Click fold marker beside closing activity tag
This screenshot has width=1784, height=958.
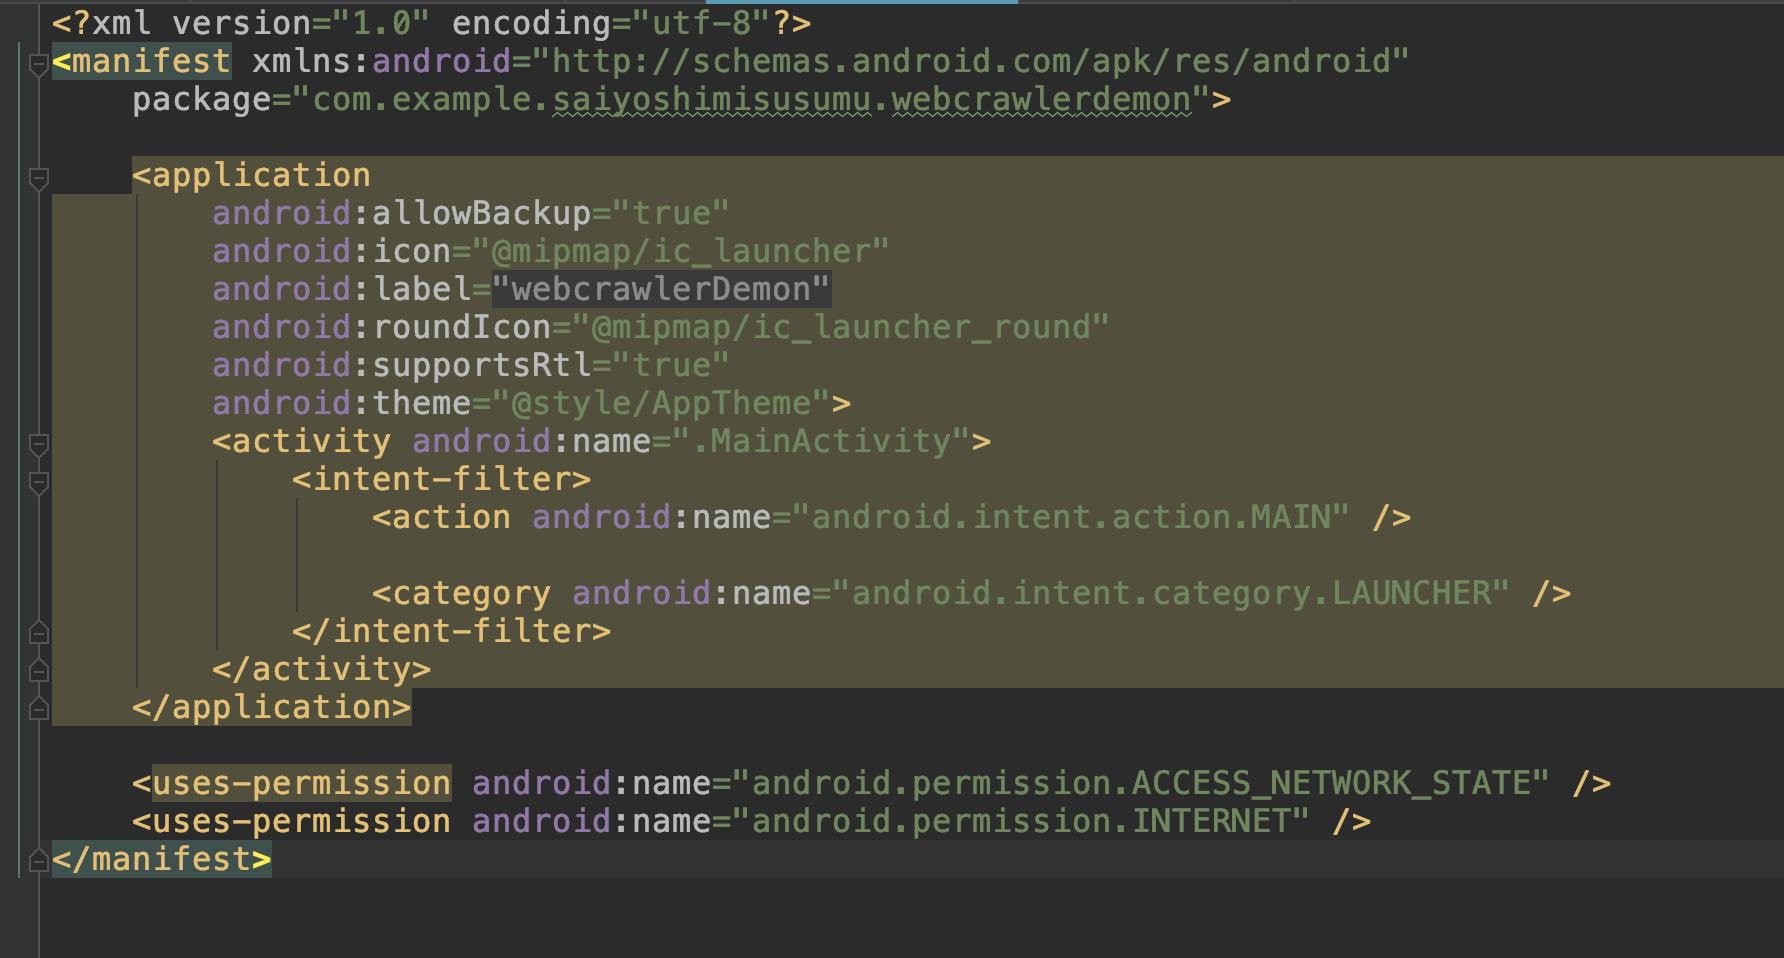pyautogui.click(x=38, y=669)
